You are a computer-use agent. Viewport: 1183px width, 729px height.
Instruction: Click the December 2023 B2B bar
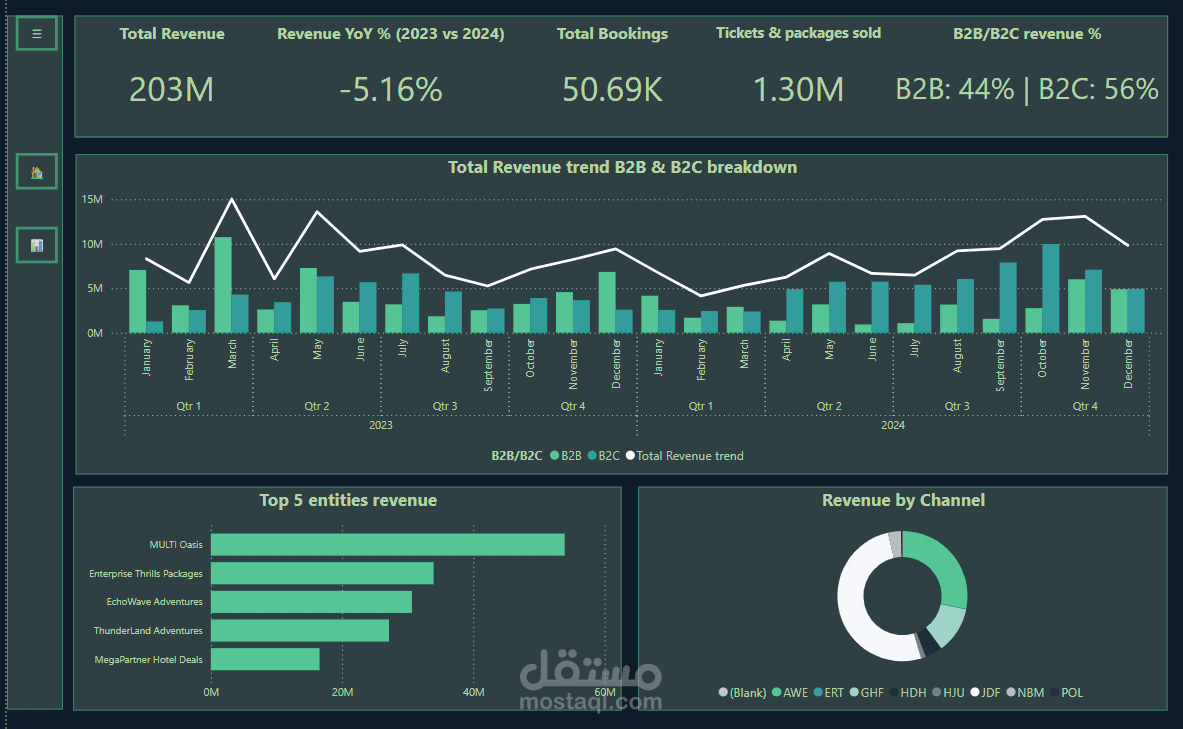tap(607, 303)
